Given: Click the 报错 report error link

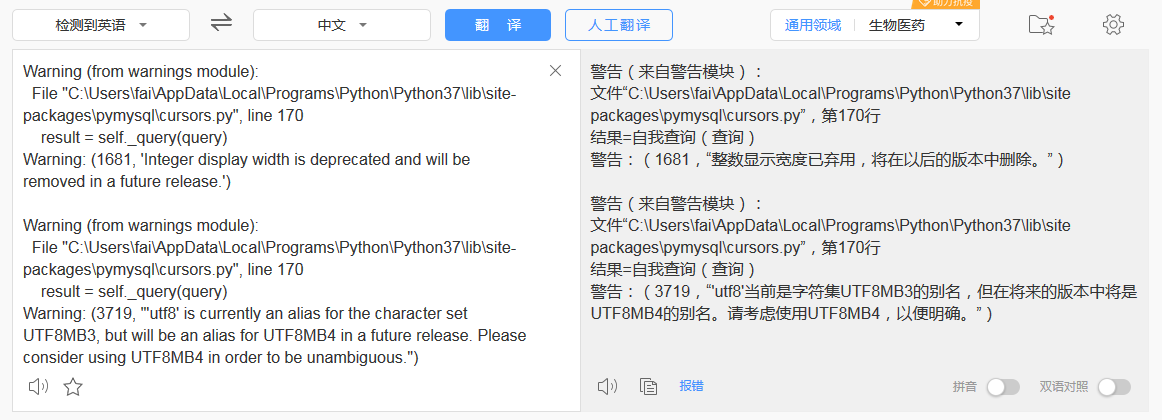Looking at the screenshot, I should (691, 386).
